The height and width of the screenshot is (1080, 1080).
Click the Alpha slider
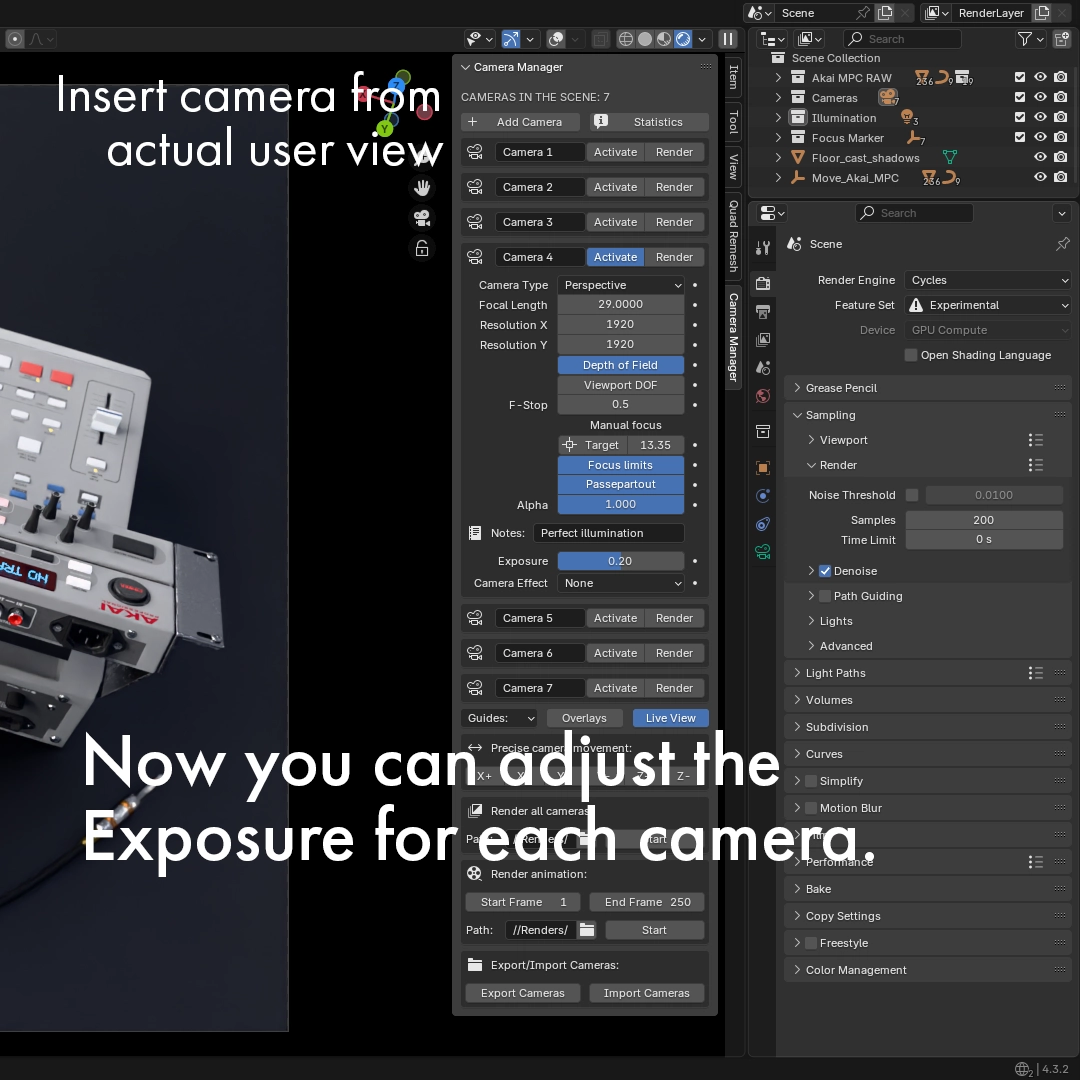click(x=621, y=504)
